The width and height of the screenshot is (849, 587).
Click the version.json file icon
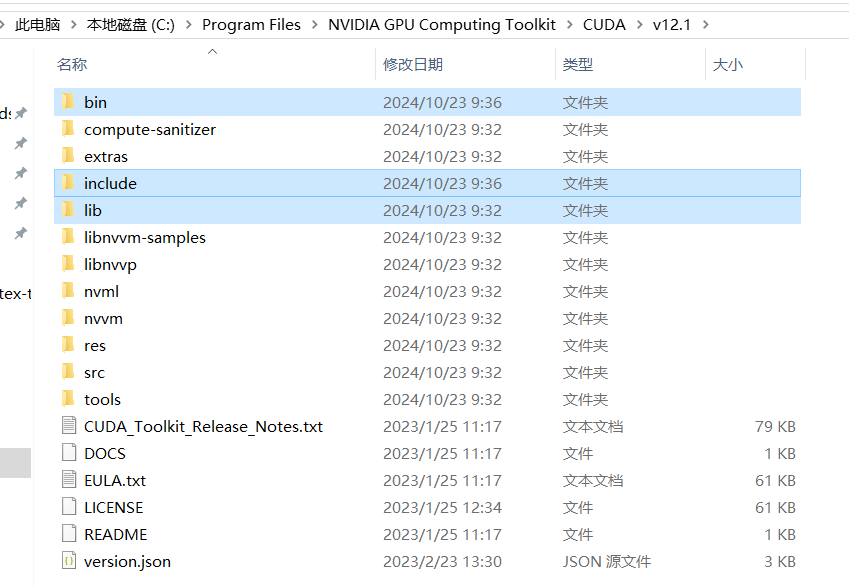[69, 561]
